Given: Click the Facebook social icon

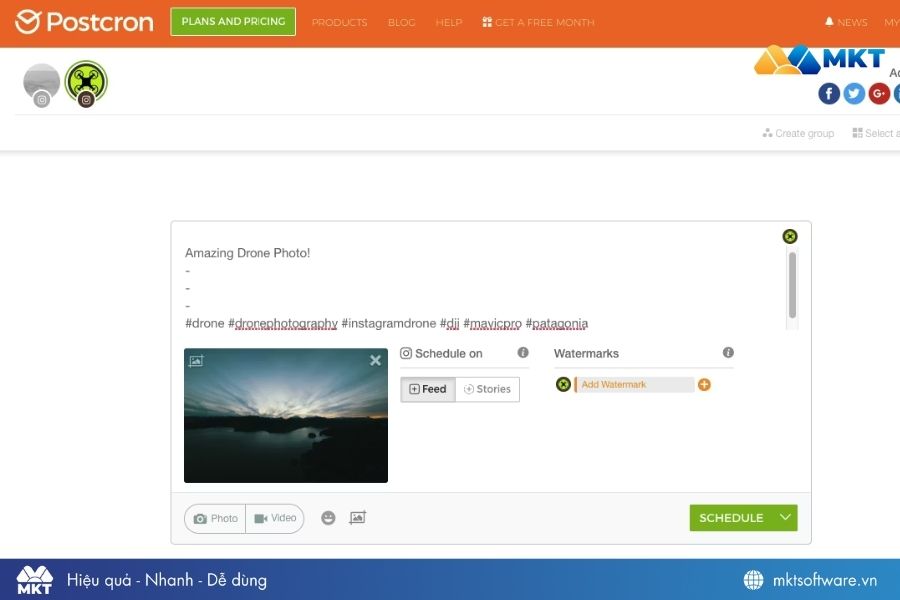Looking at the screenshot, I should tap(829, 93).
